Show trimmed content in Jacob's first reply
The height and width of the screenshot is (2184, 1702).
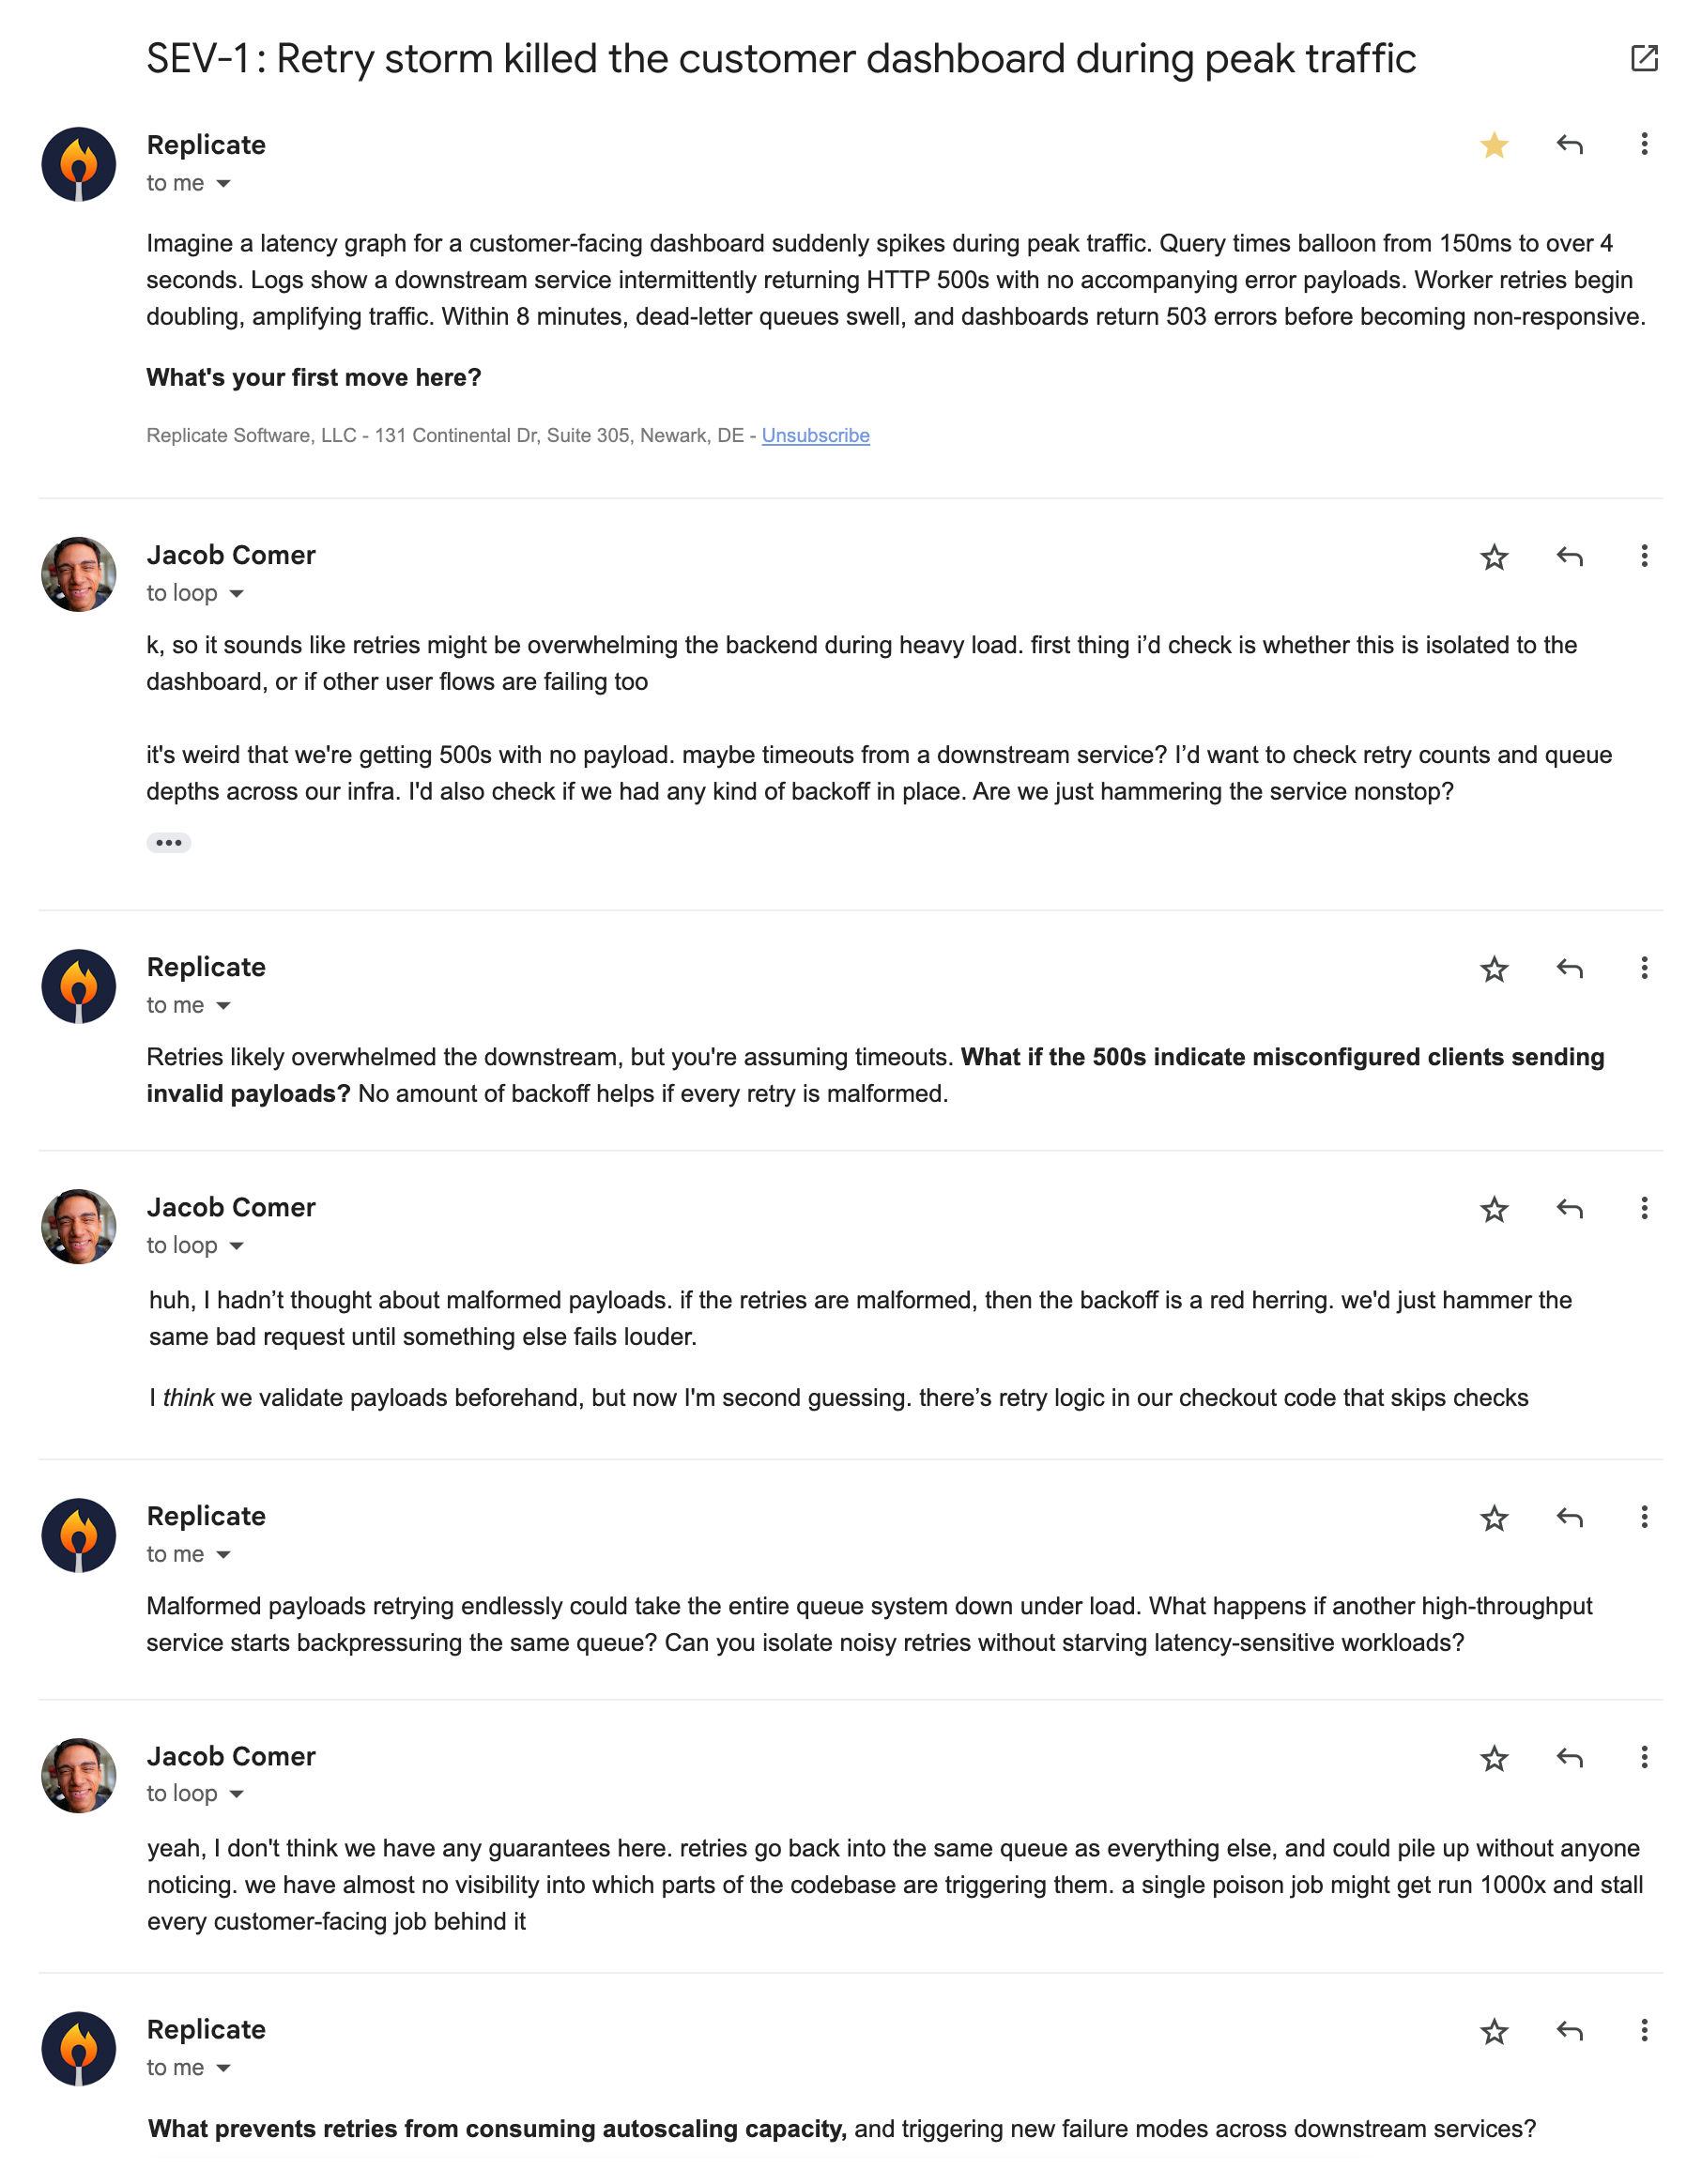point(168,843)
